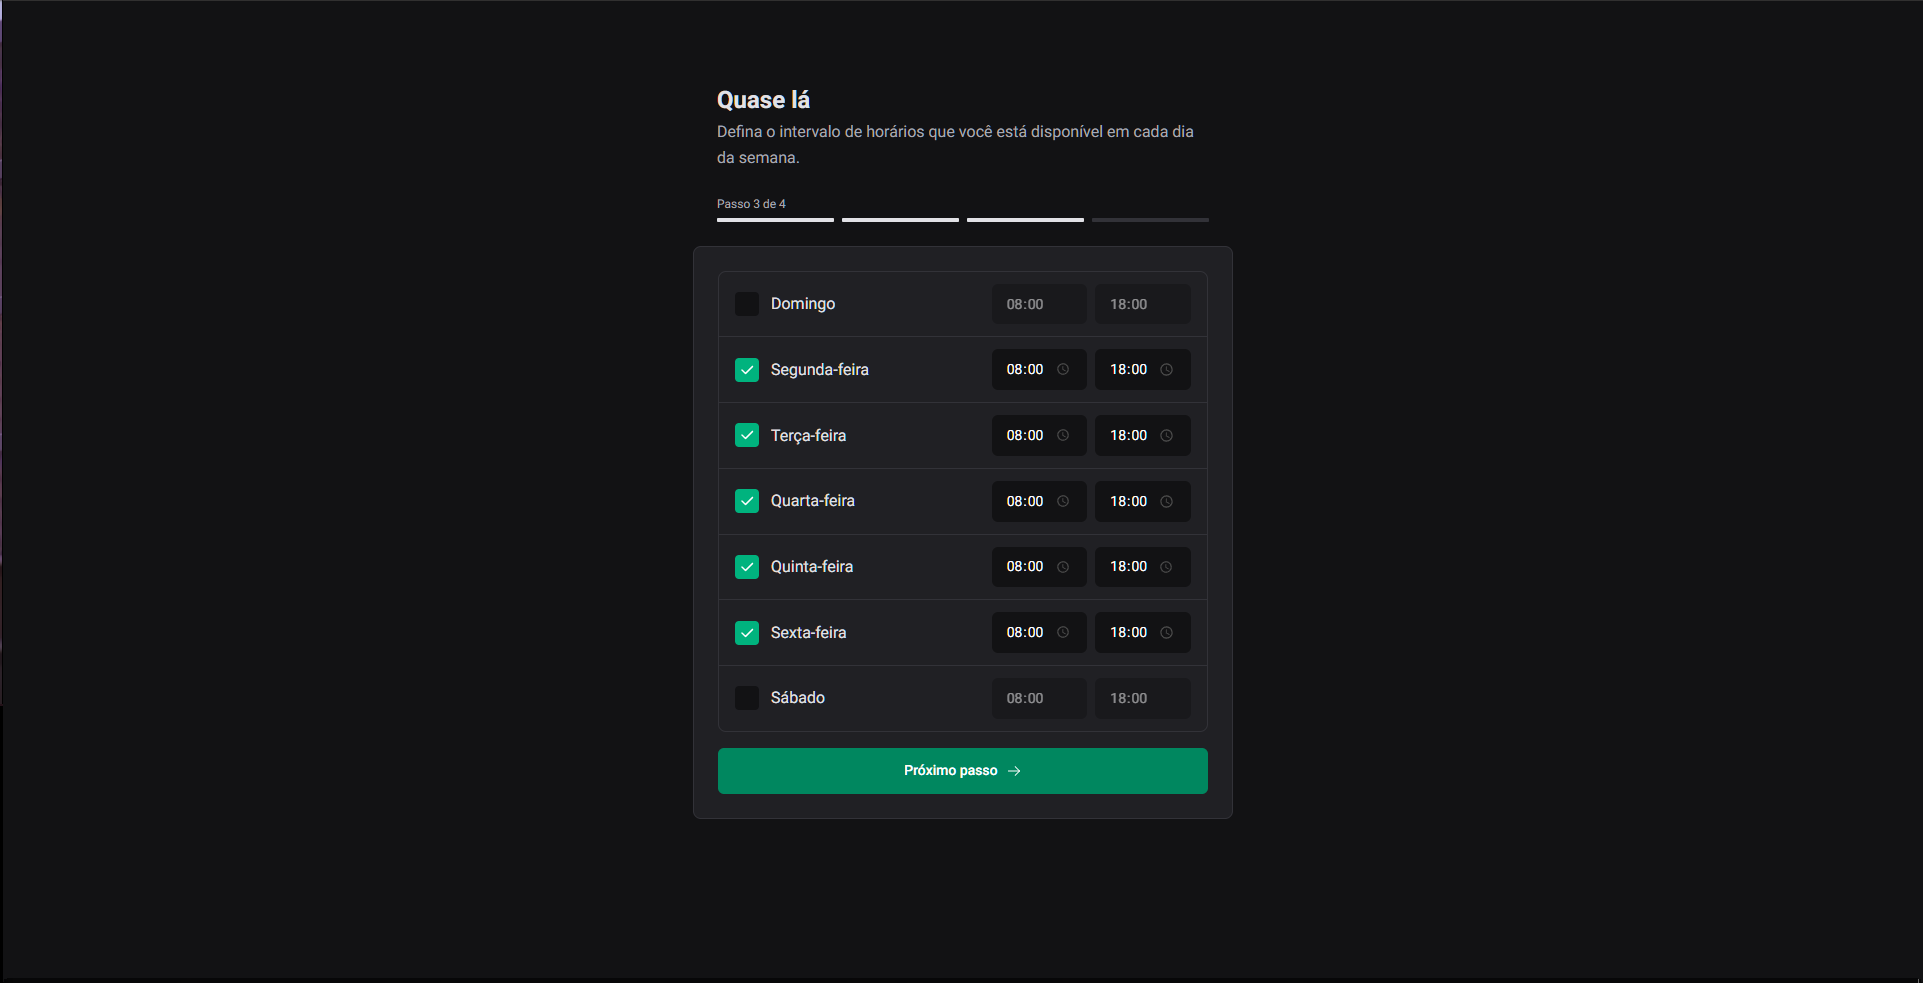Click the 08:00 value for Segunda-feira
Image resolution: width=1923 pixels, height=983 pixels.
pyautogui.click(x=1025, y=370)
